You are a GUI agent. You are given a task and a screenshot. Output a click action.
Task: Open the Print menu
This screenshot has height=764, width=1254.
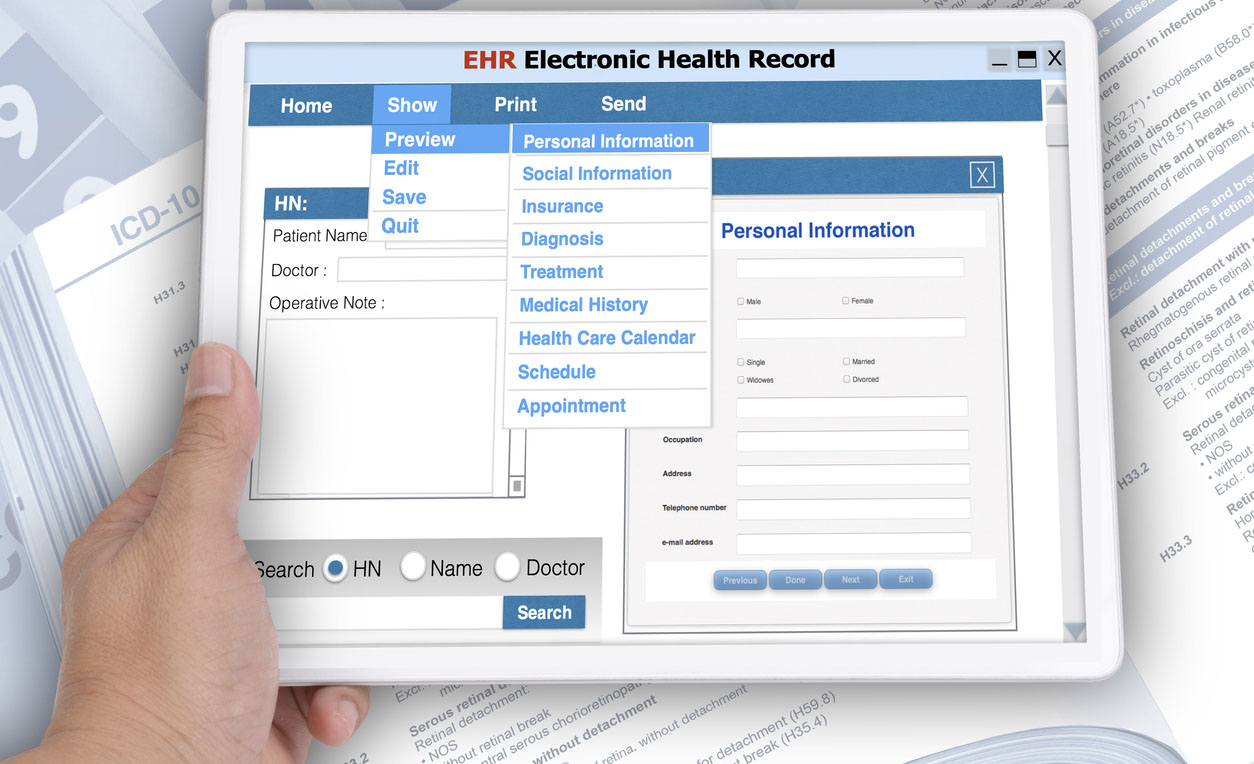click(x=516, y=104)
